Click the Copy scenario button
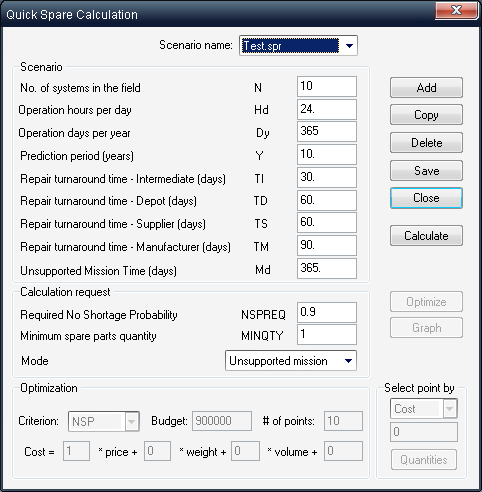 click(x=426, y=115)
